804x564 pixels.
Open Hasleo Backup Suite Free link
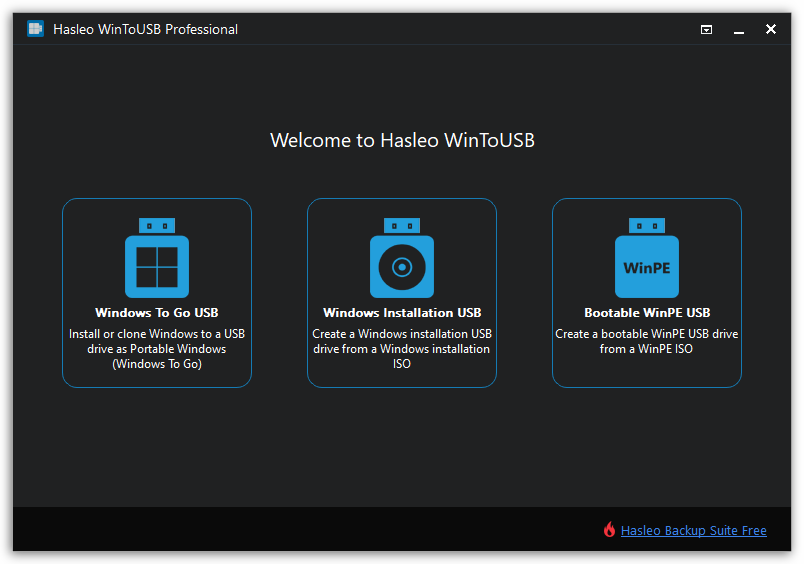tap(694, 530)
